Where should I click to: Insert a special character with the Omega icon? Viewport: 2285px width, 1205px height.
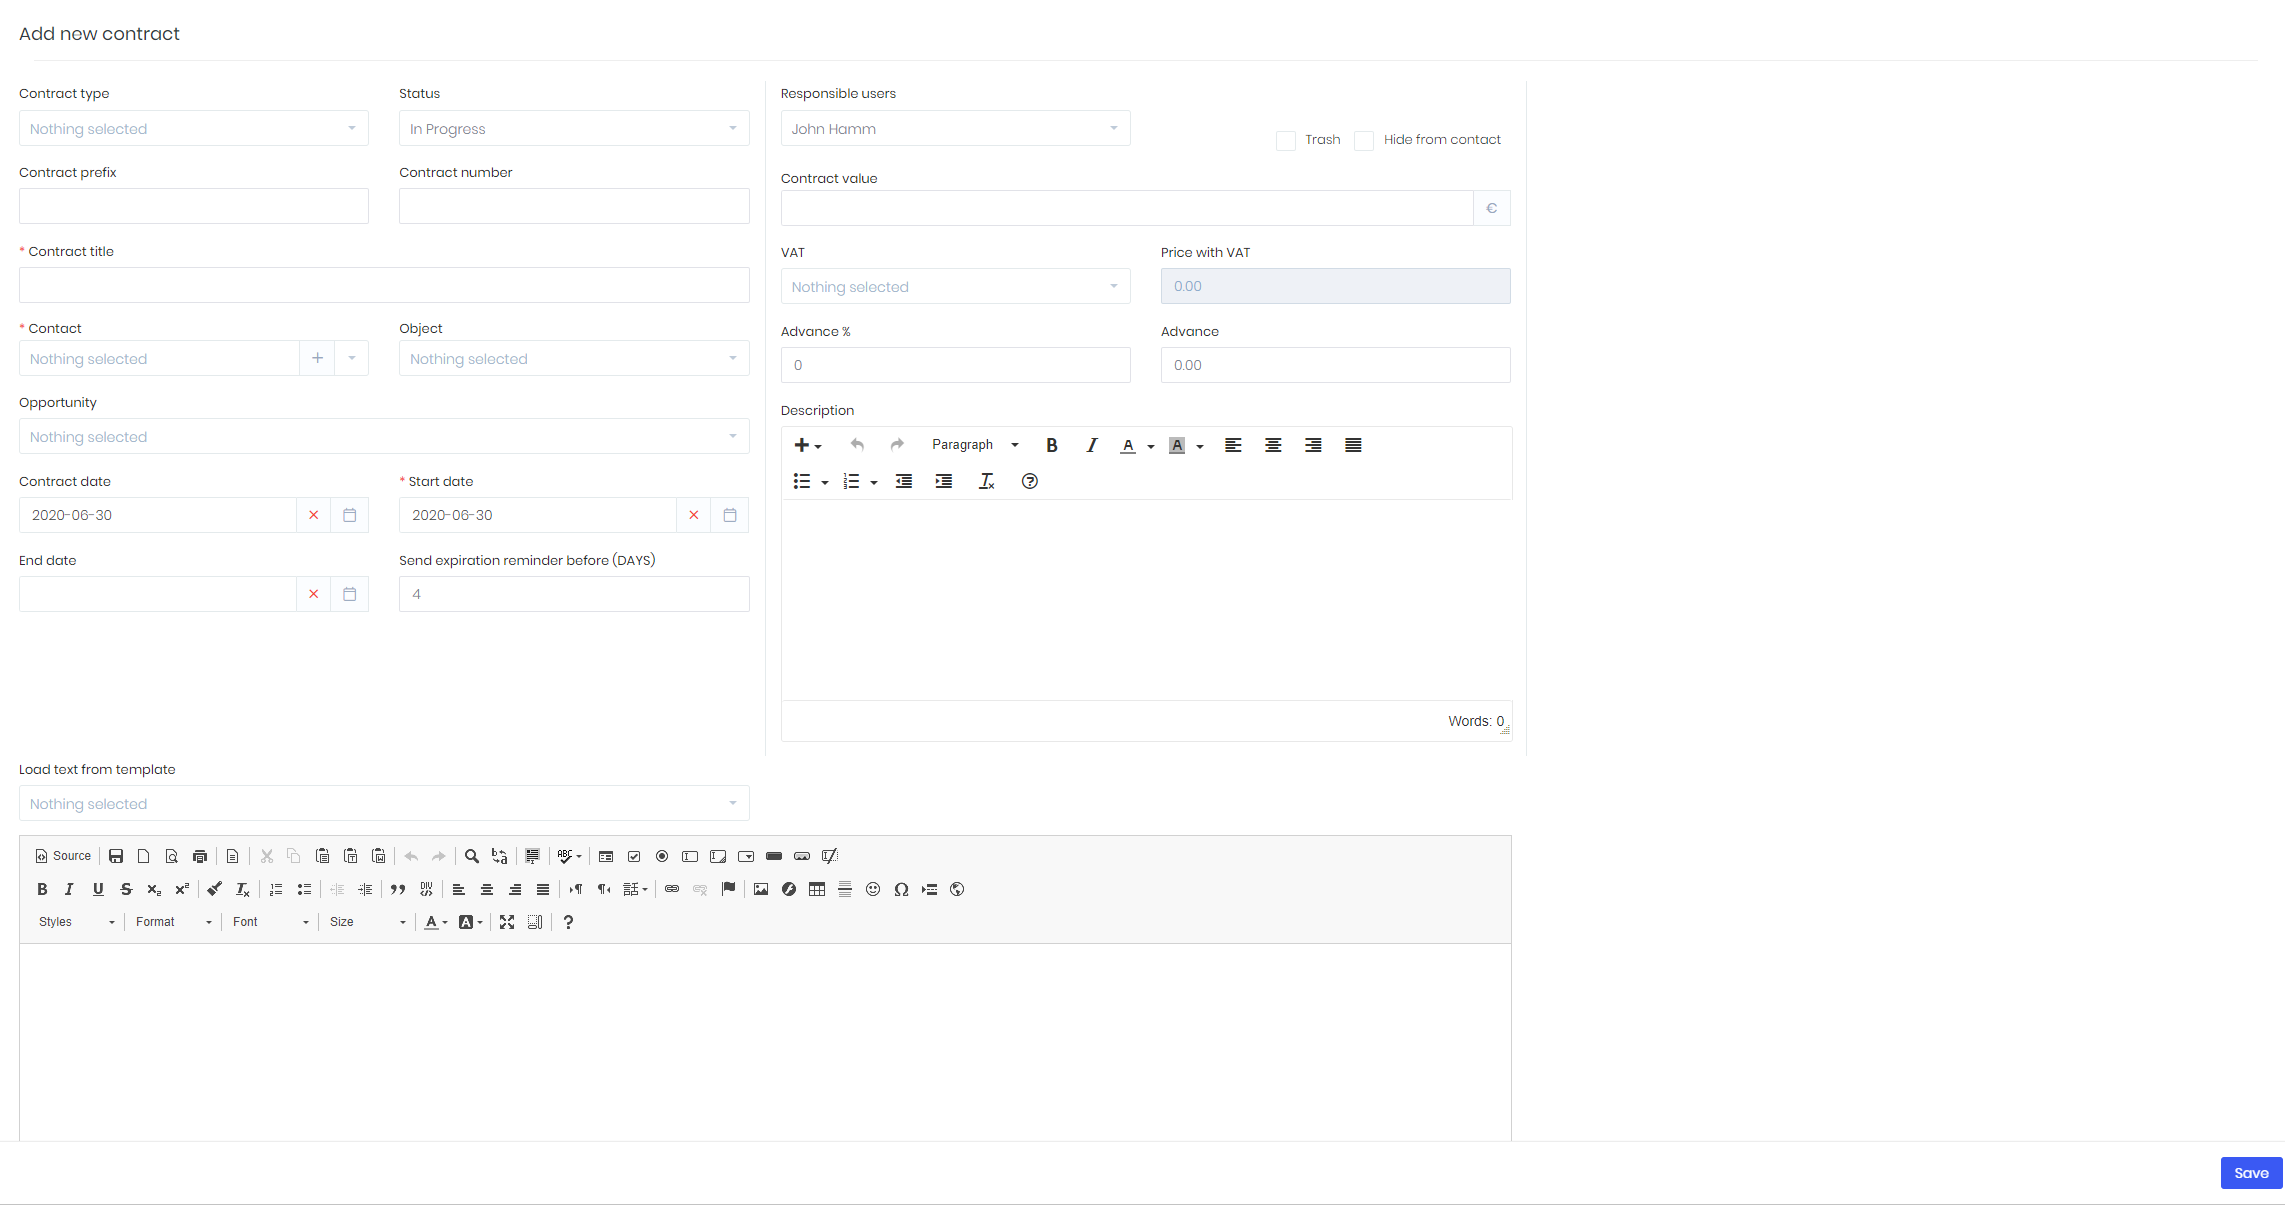[901, 889]
